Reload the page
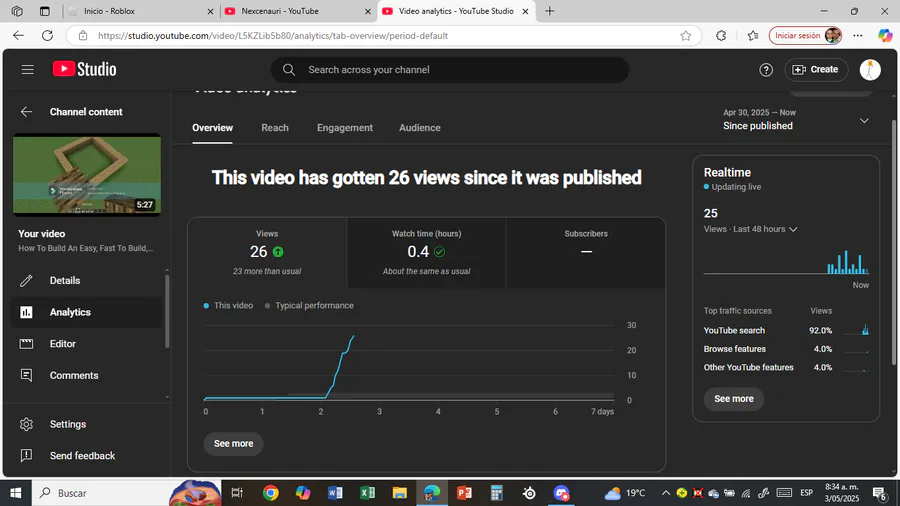Viewport: 900px width, 506px height. point(47,36)
